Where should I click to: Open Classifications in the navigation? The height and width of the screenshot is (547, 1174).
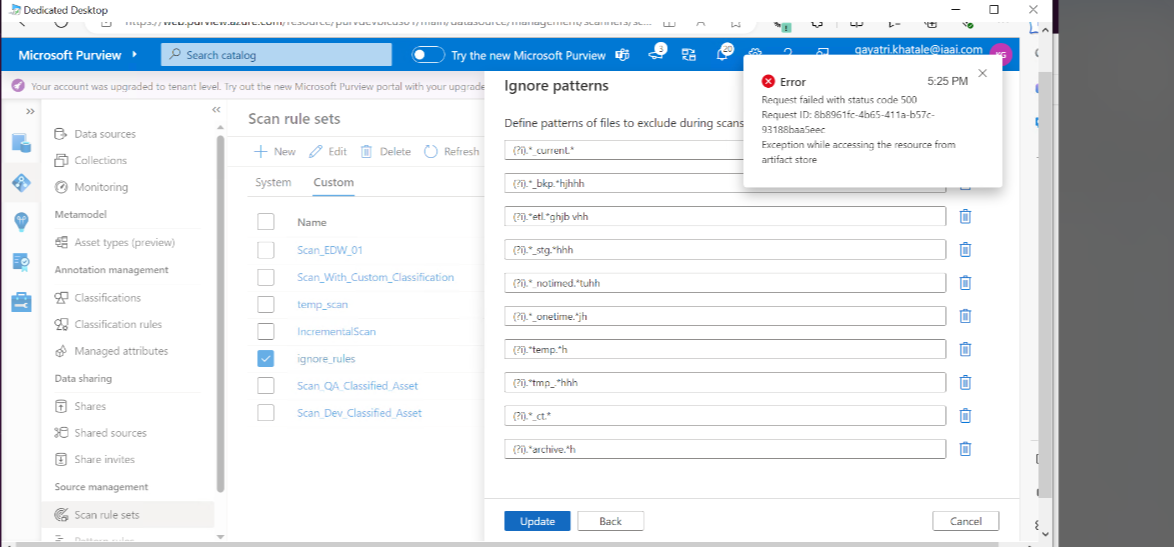tap(107, 298)
